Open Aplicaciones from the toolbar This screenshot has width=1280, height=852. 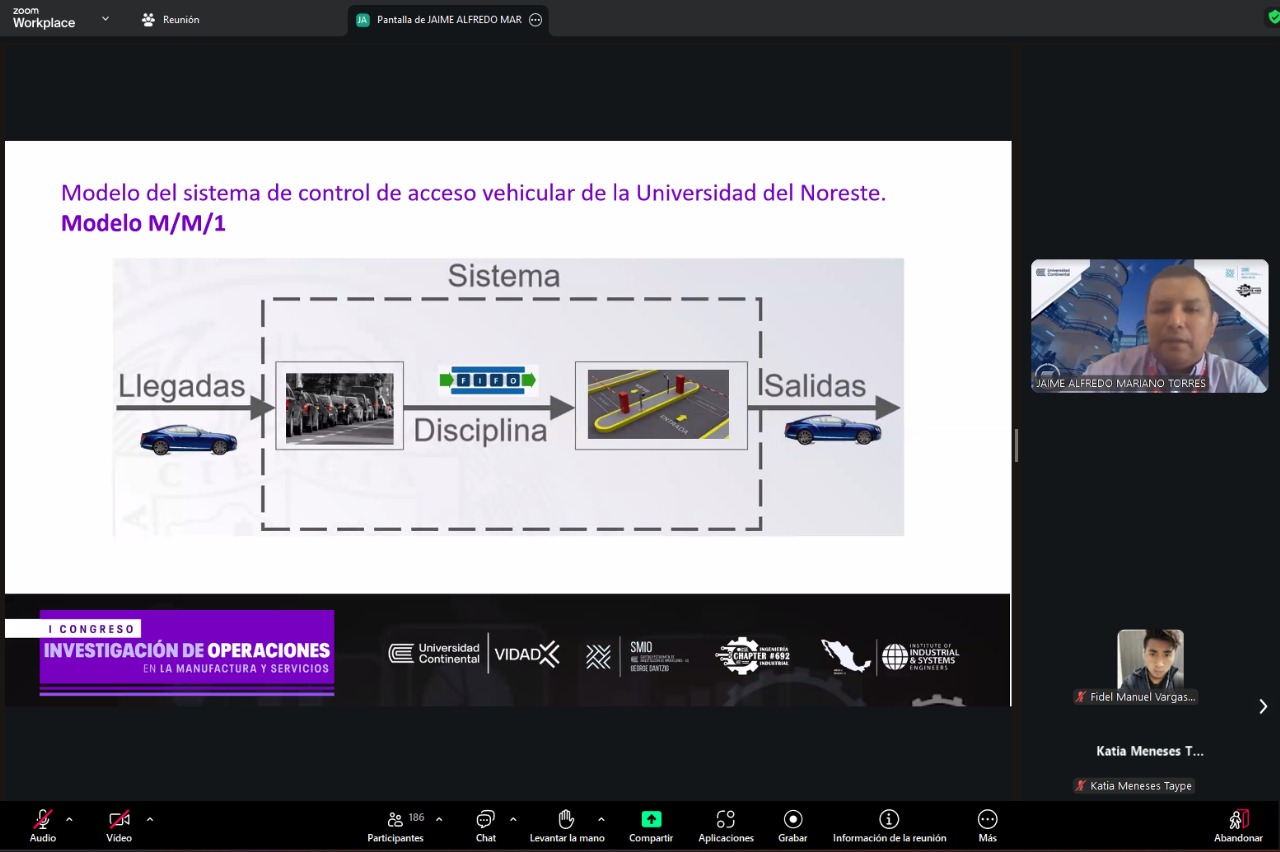pyautogui.click(x=725, y=825)
